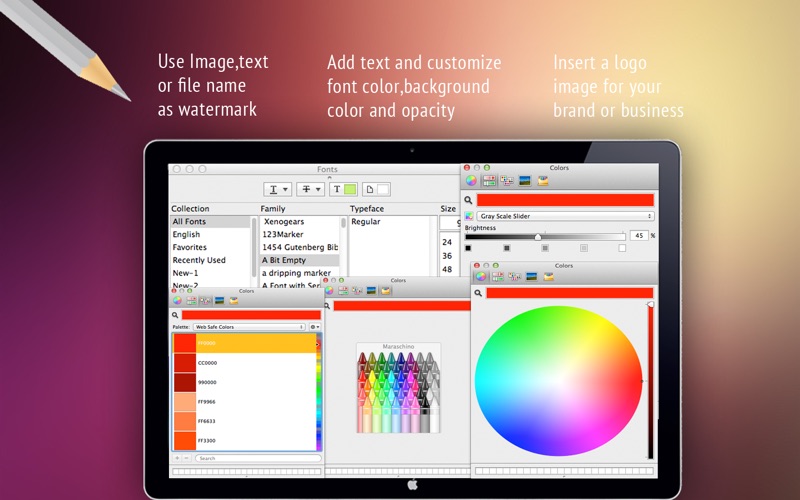The height and width of the screenshot is (500, 800).
Task: Click the Color Palettes icon in the Web Safe Colors window
Action: tap(205, 301)
